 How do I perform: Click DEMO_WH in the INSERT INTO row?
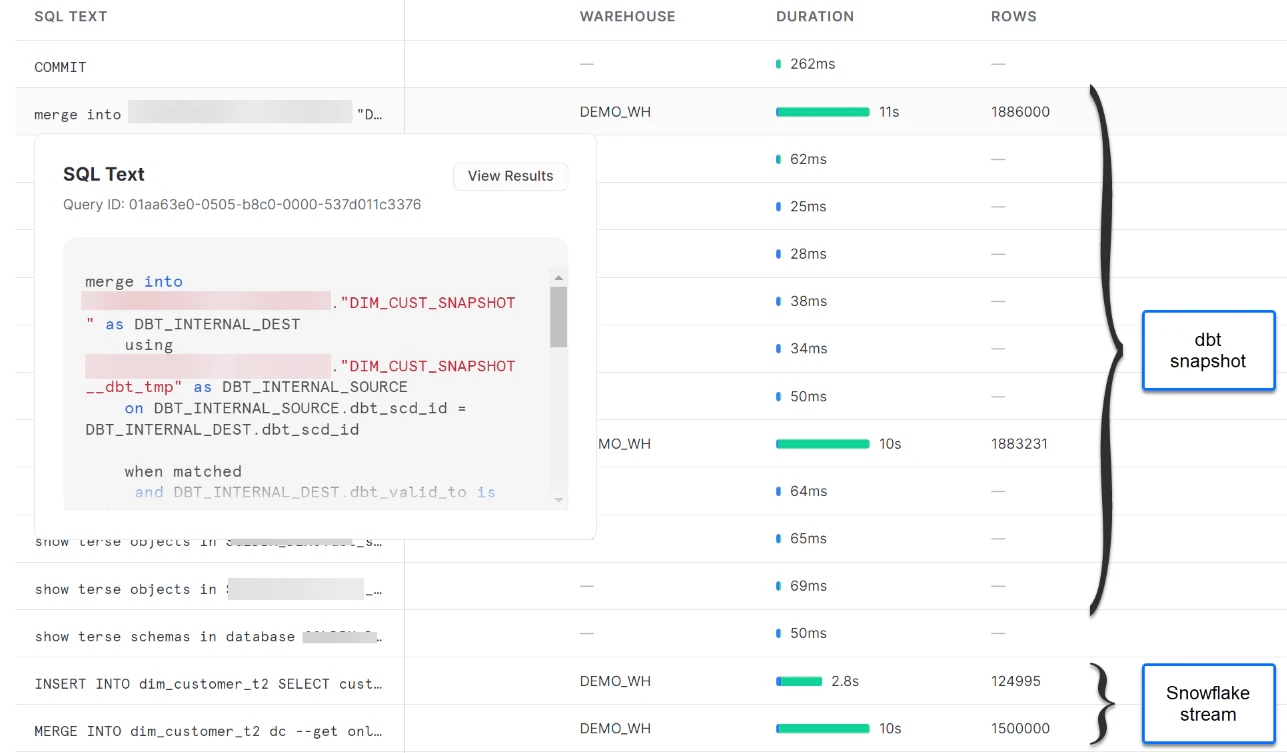tap(615, 681)
